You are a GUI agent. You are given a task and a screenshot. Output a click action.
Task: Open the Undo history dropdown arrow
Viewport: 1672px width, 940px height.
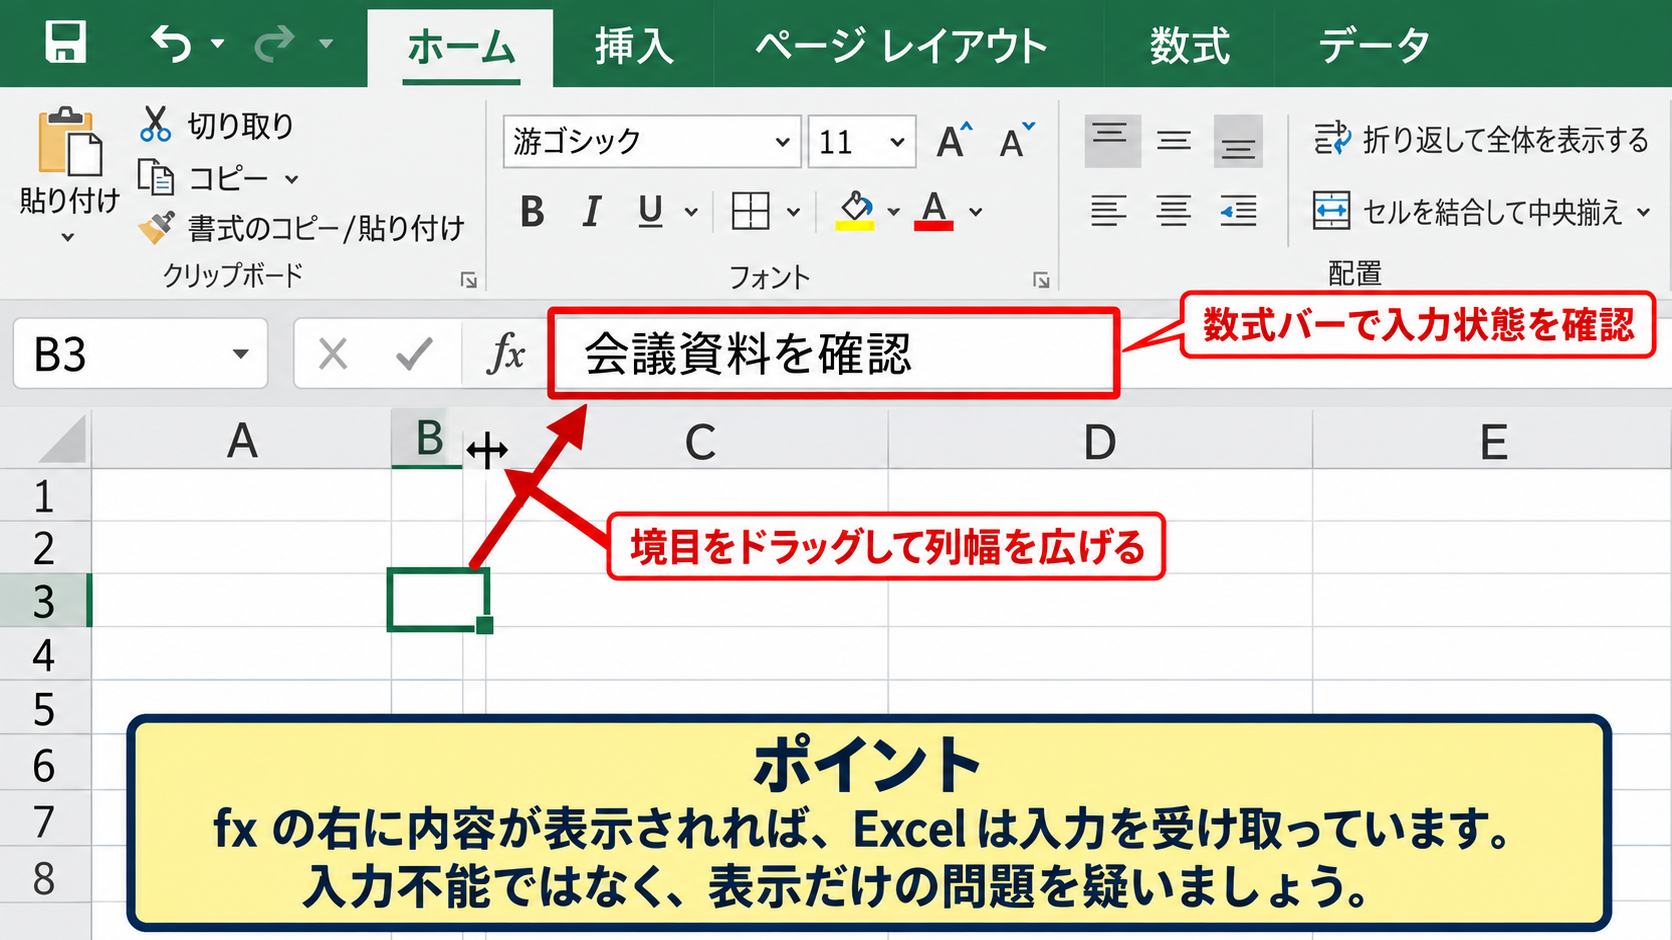coord(217,44)
